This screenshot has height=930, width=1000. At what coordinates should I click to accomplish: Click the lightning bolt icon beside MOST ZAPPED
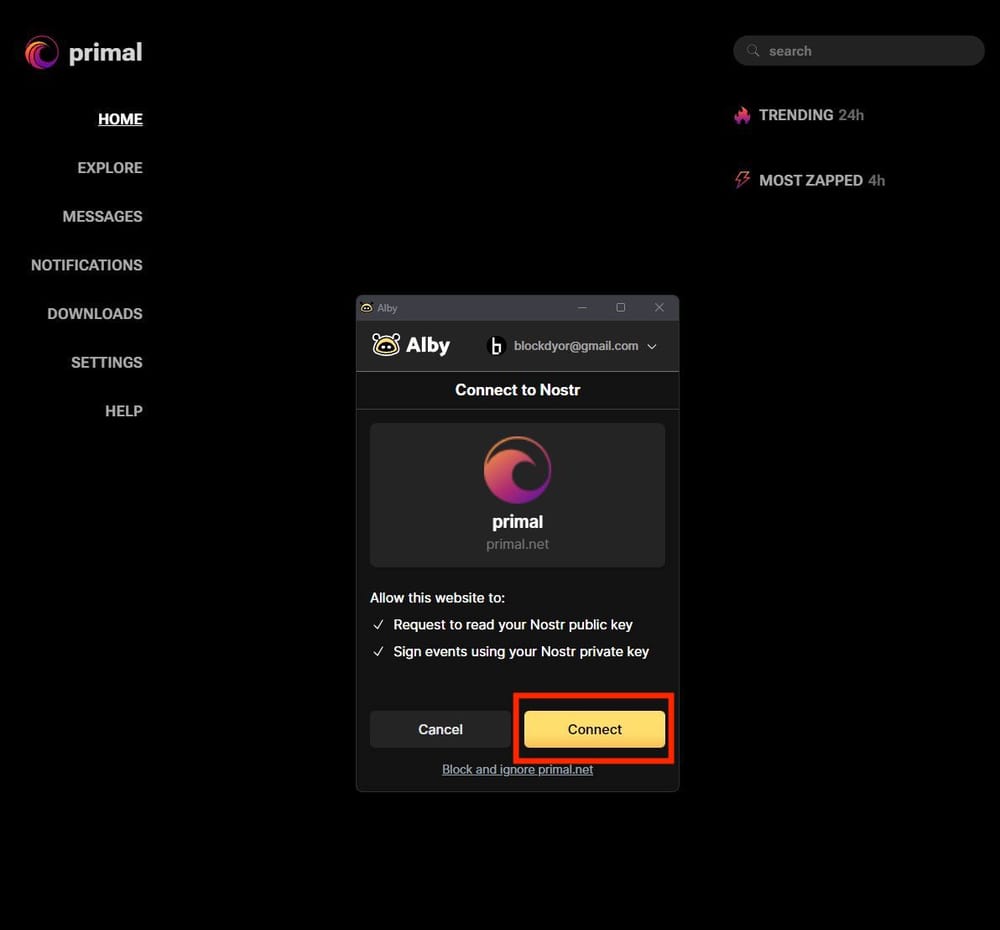pyautogui.click(x=741, y=180)
